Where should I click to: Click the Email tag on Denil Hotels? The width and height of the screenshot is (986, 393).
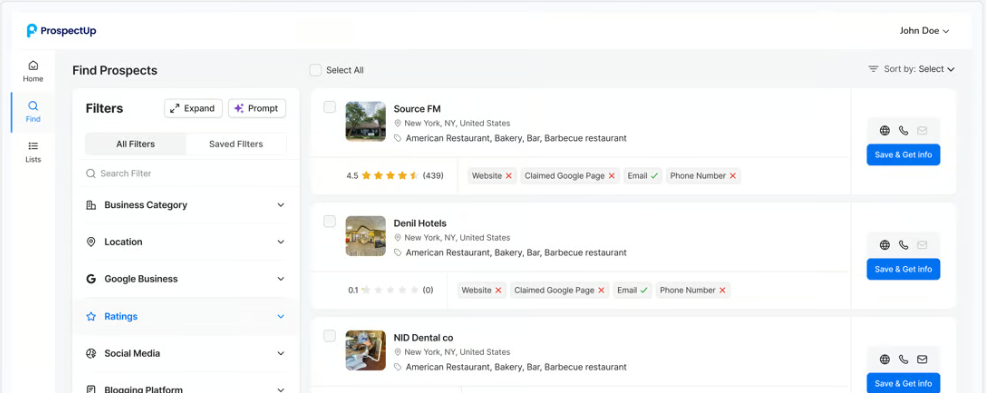click(632, 291)
